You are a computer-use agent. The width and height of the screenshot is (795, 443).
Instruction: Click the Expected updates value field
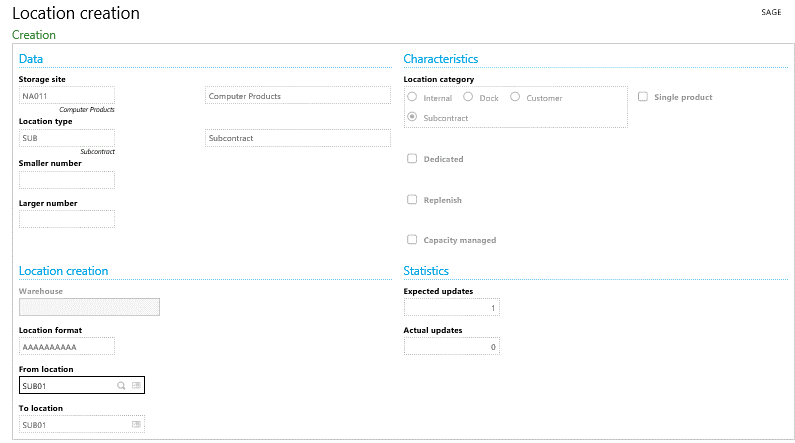coord(451,308)
